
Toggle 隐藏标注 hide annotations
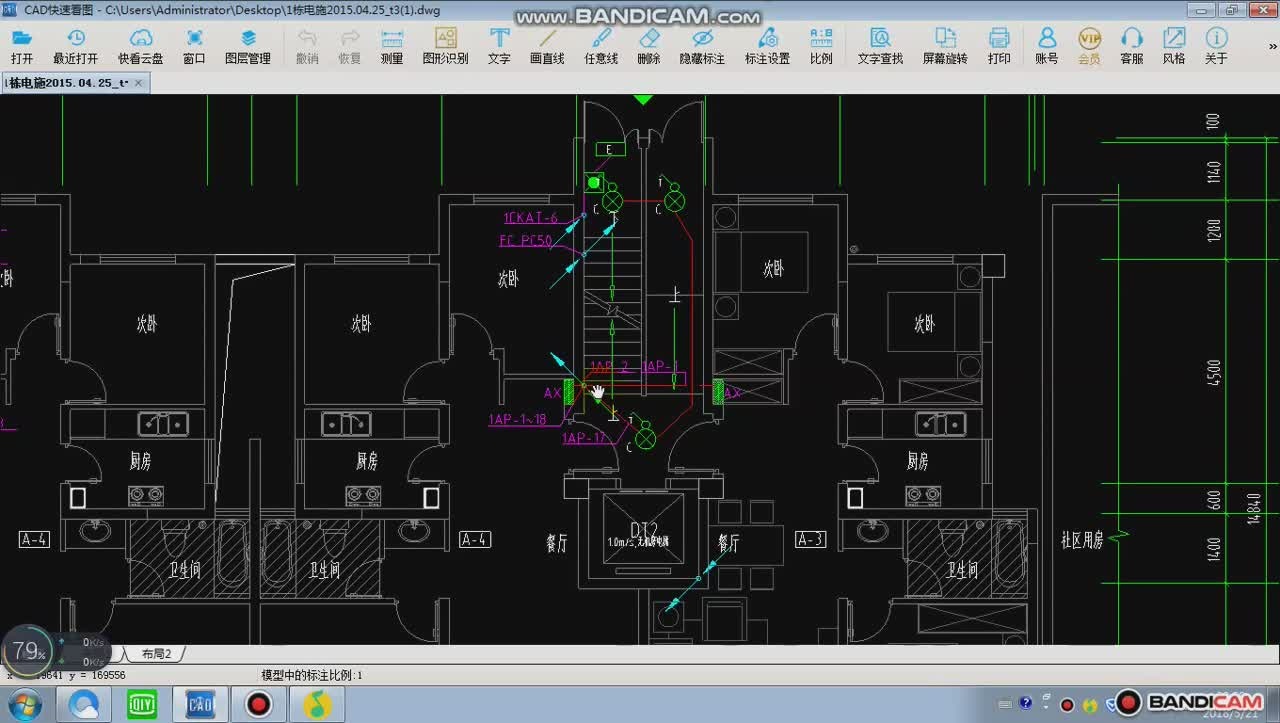click(x=702, y=46)
